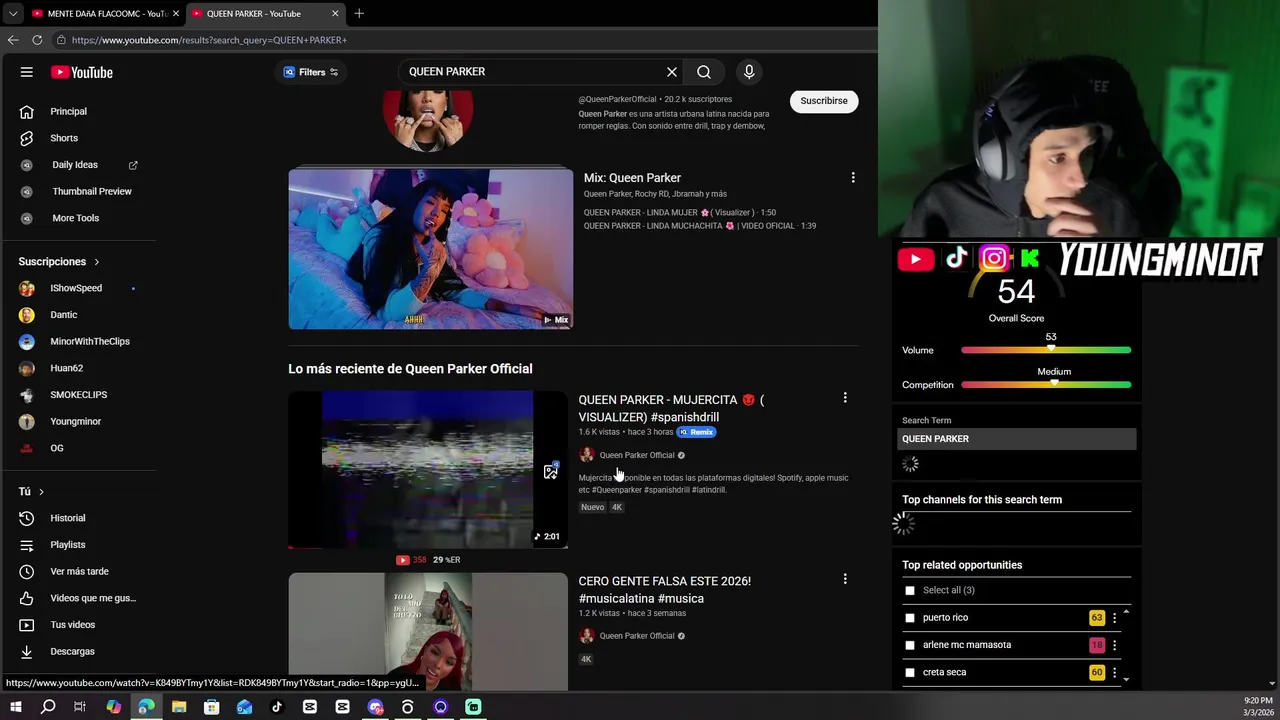Open File Explorer from the taskbar

(179, 707)
